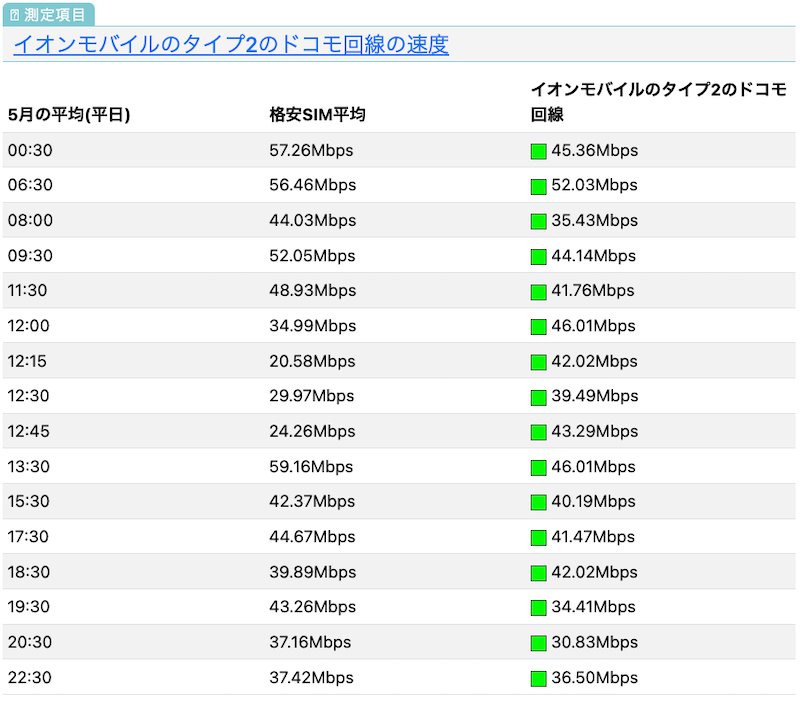The width and height of the screenshot is (800, 701).
Task: Select the 12:00 time cell
Action: 29,326
